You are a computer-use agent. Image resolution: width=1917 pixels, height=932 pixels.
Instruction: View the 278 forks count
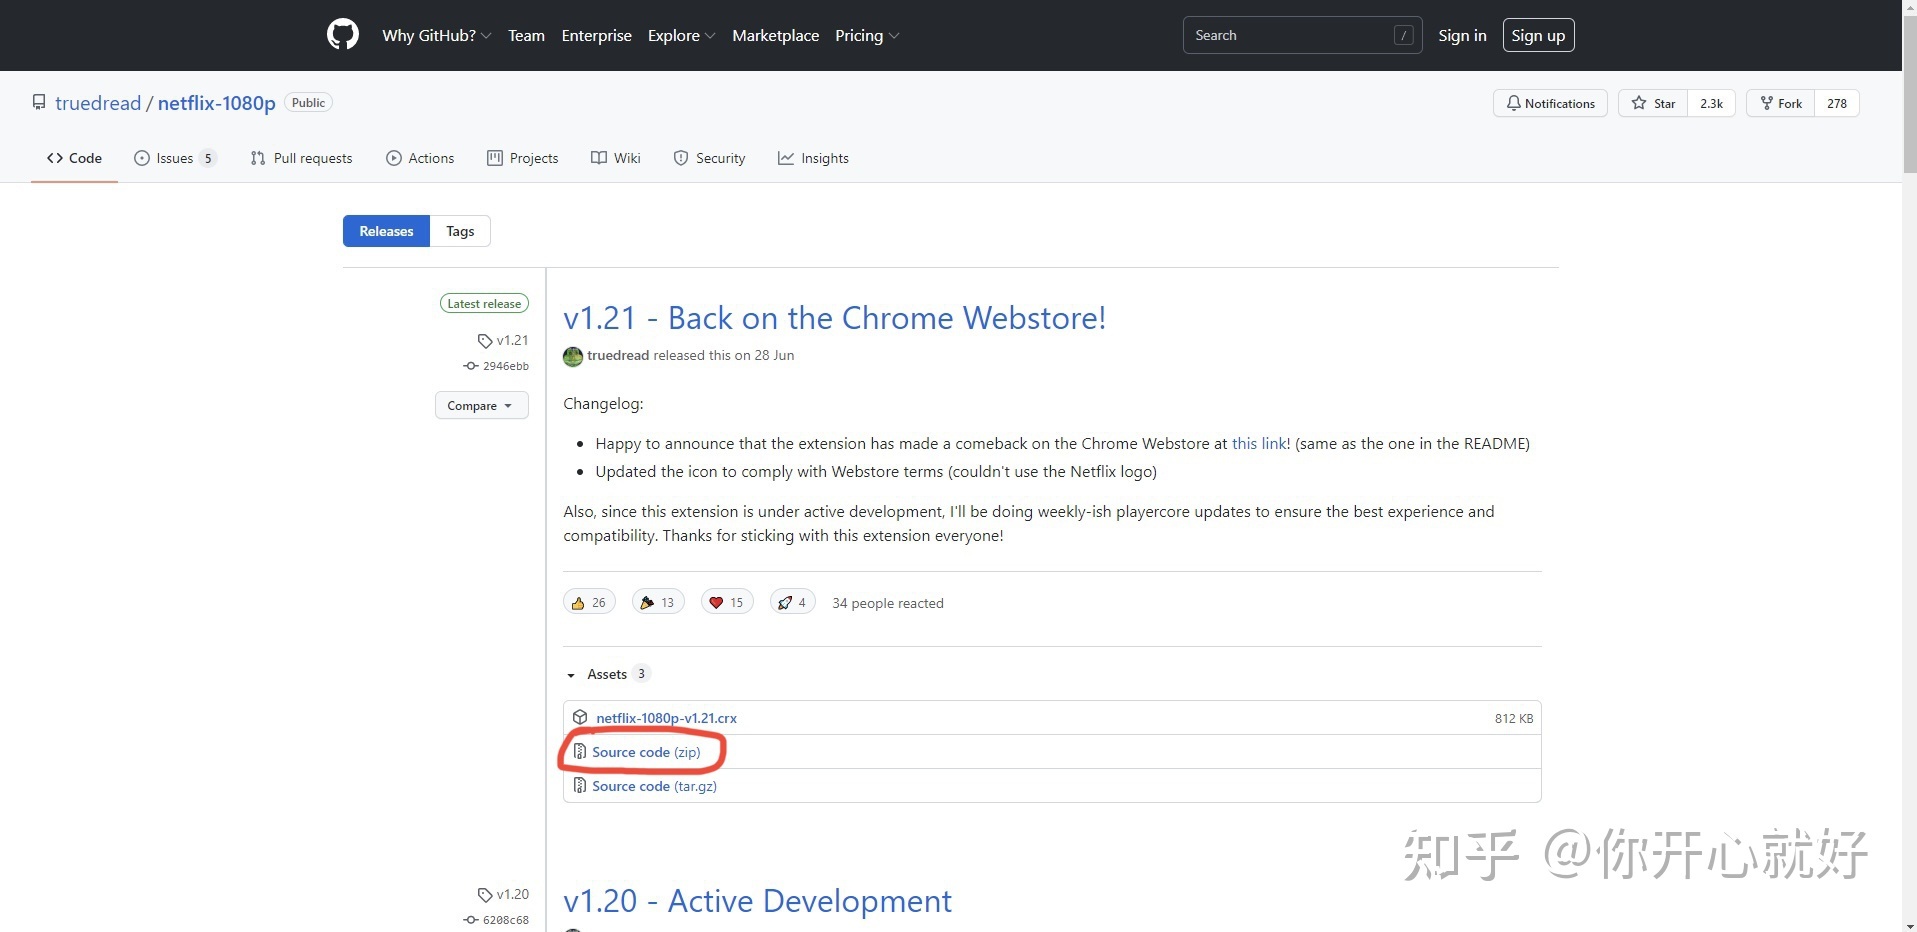coord(1836,103)
